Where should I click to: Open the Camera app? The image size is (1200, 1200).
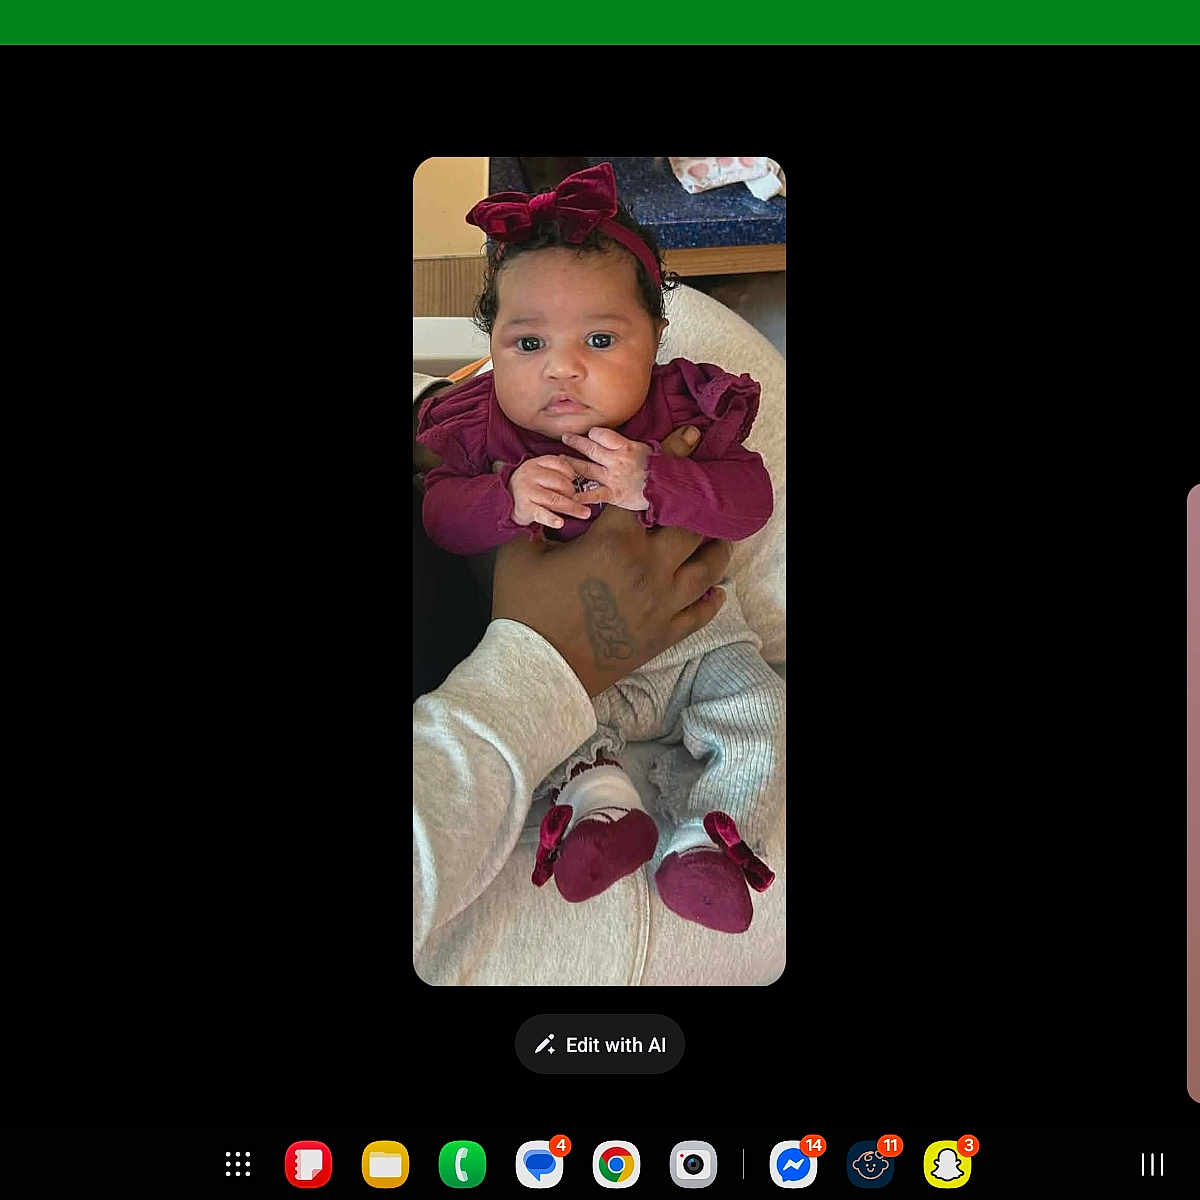pos(693,1164)
